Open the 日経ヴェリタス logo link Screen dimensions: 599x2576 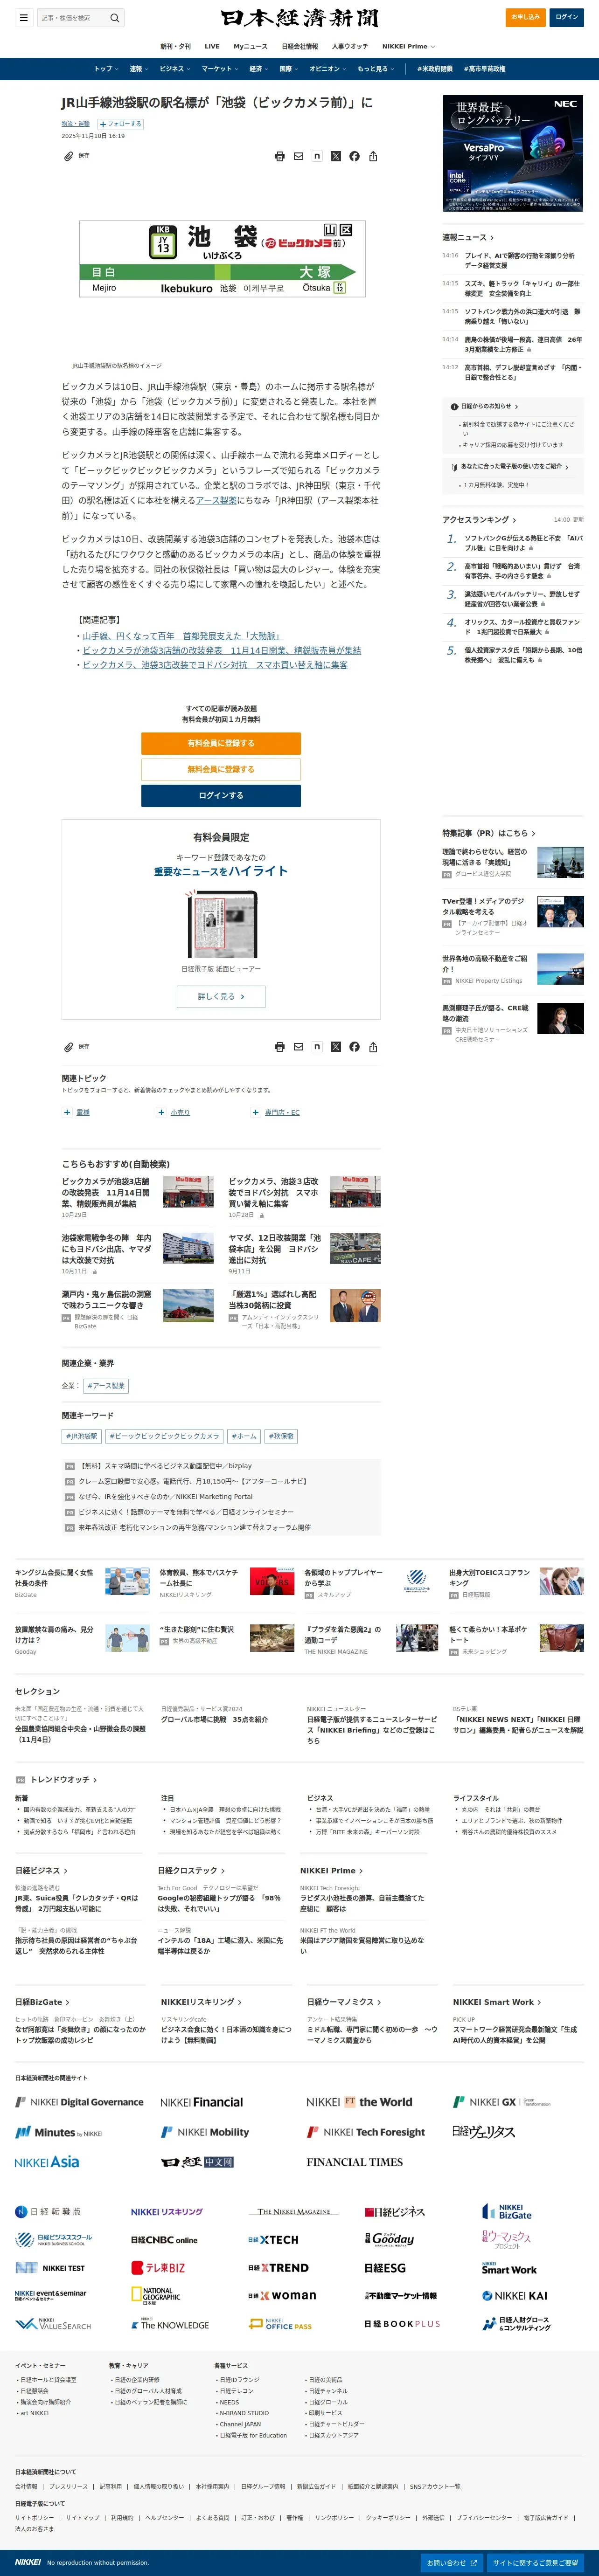click(x=484, y=2131)
